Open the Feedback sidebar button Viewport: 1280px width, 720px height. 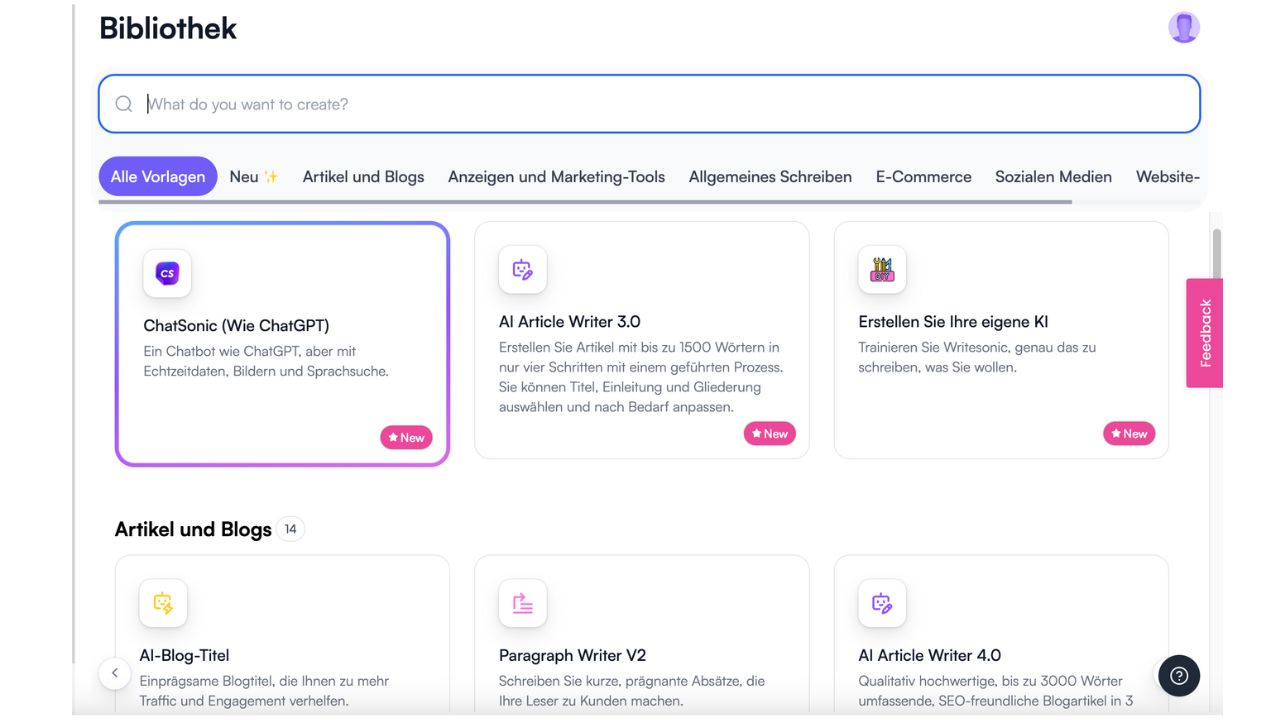(x=1206, y=330)
